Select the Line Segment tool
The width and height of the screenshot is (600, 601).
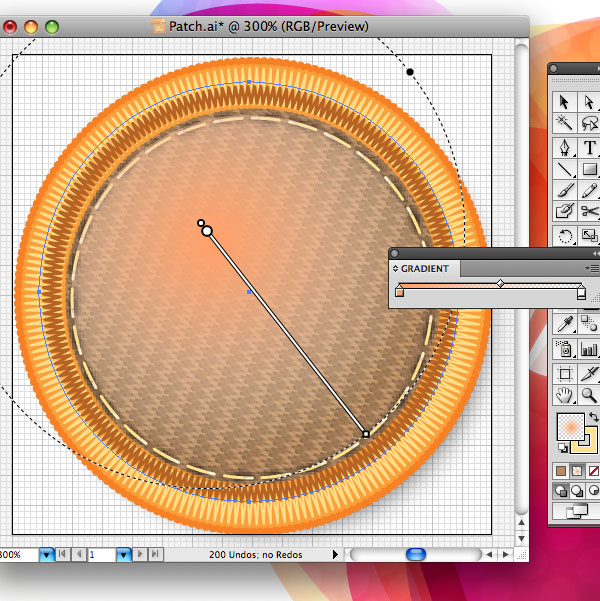click(564, 169)
